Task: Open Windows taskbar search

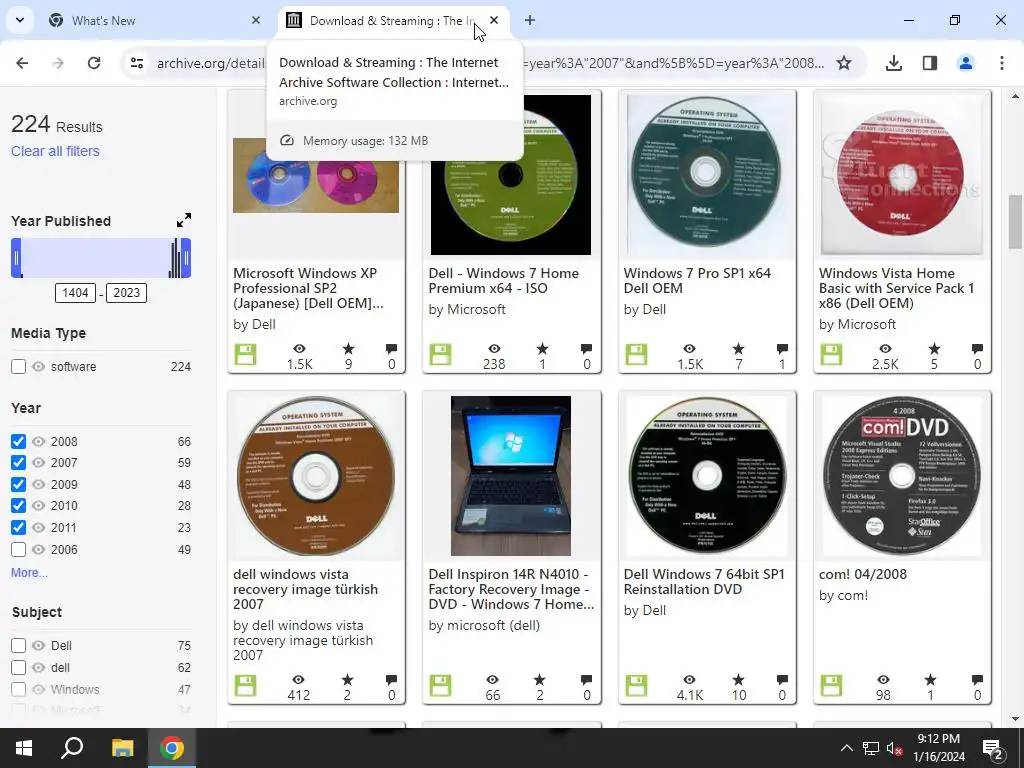Action: tap(72, 748)
